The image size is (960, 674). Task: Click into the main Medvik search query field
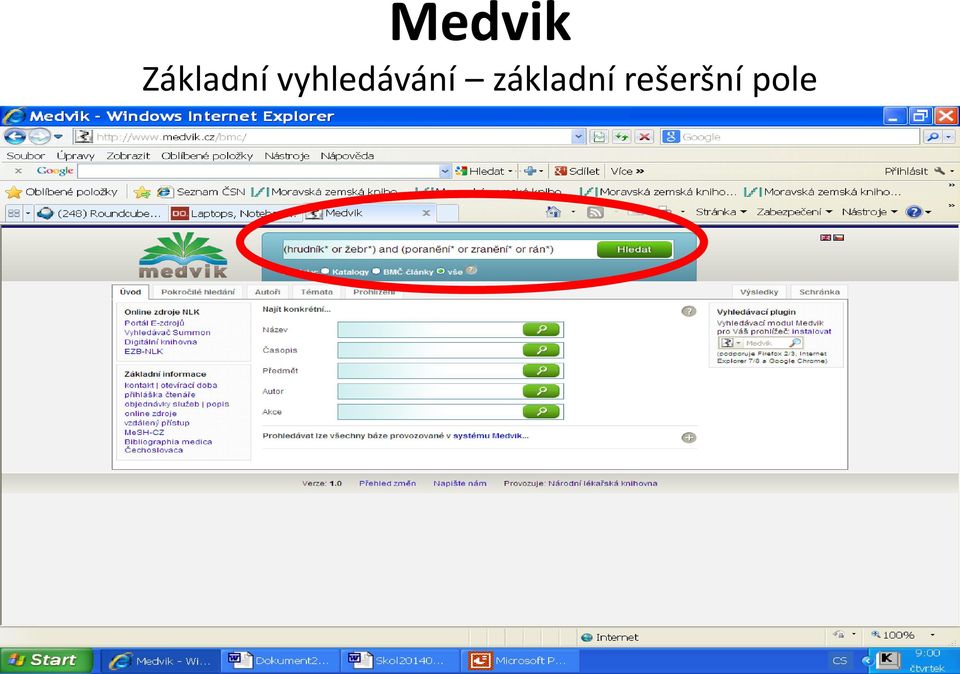(438, 249)
